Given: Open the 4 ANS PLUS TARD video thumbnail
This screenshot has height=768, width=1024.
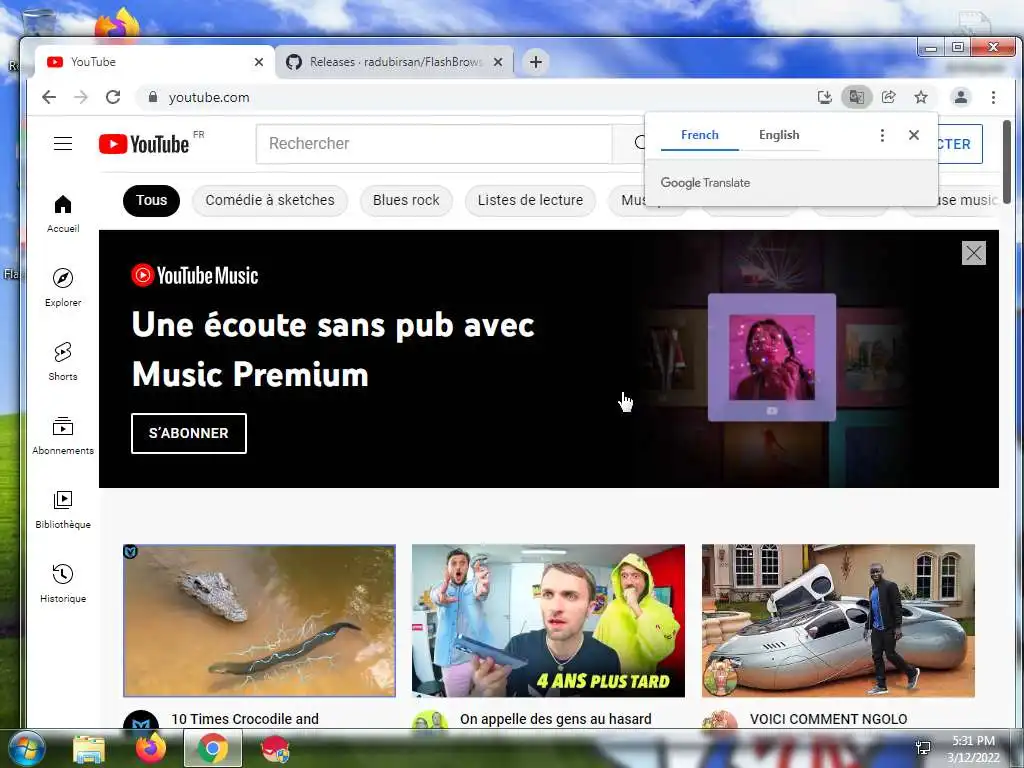Looking at the screenshot, I should click(x=549, y=620).
